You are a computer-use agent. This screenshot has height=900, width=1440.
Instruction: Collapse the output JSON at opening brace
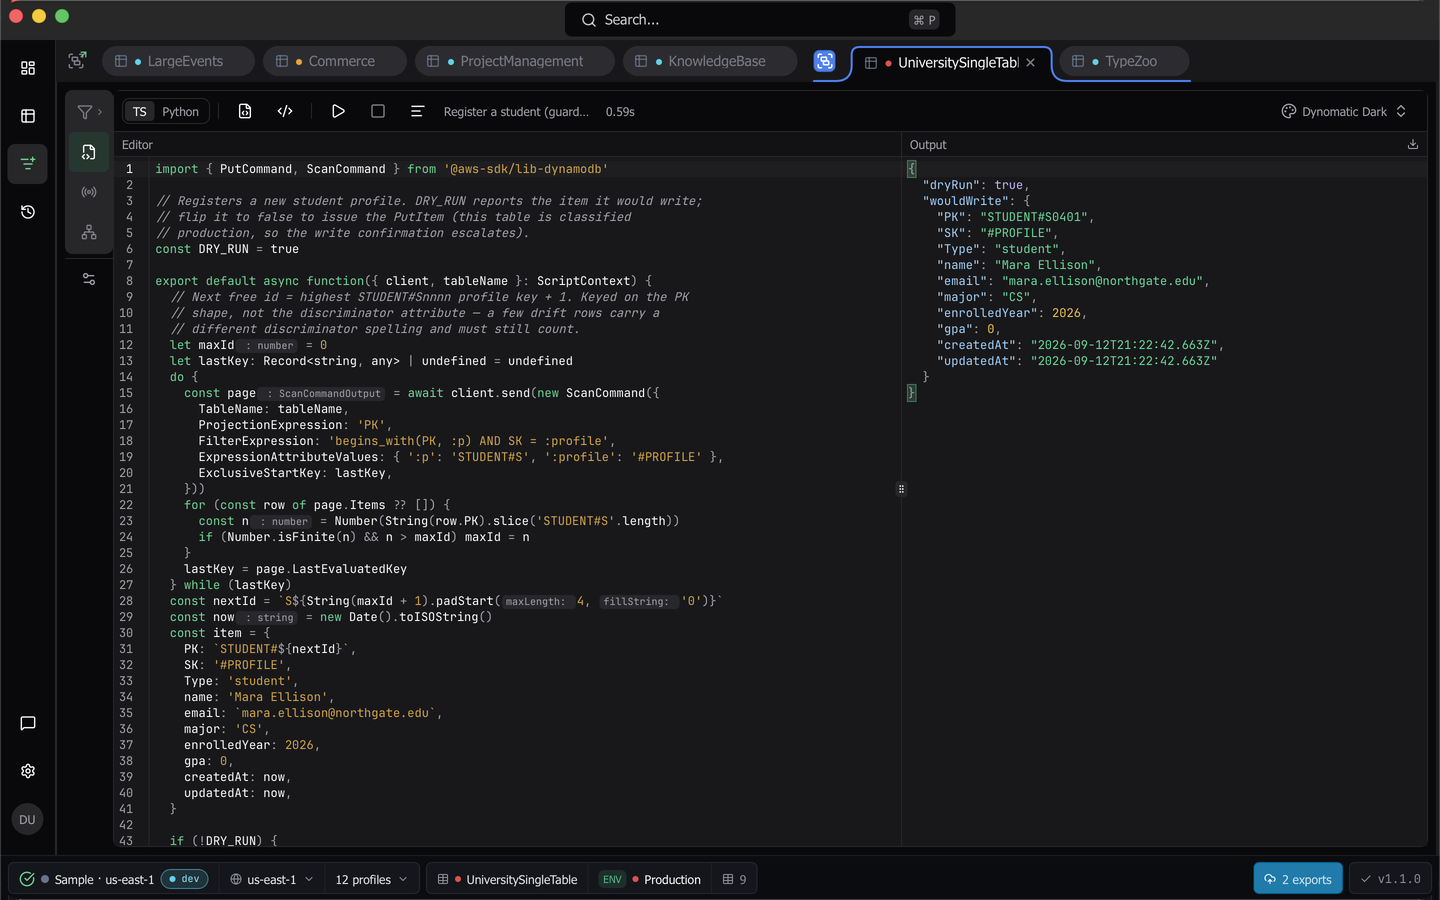coord(911,169)
